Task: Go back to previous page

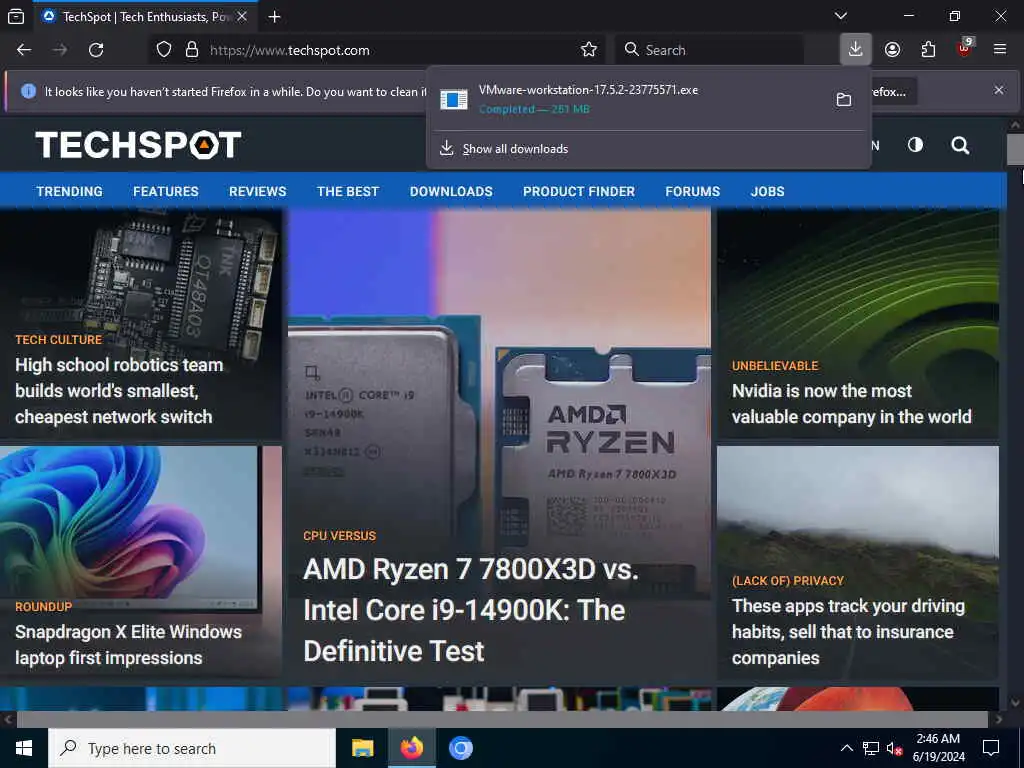Action: tap(24, 50)
